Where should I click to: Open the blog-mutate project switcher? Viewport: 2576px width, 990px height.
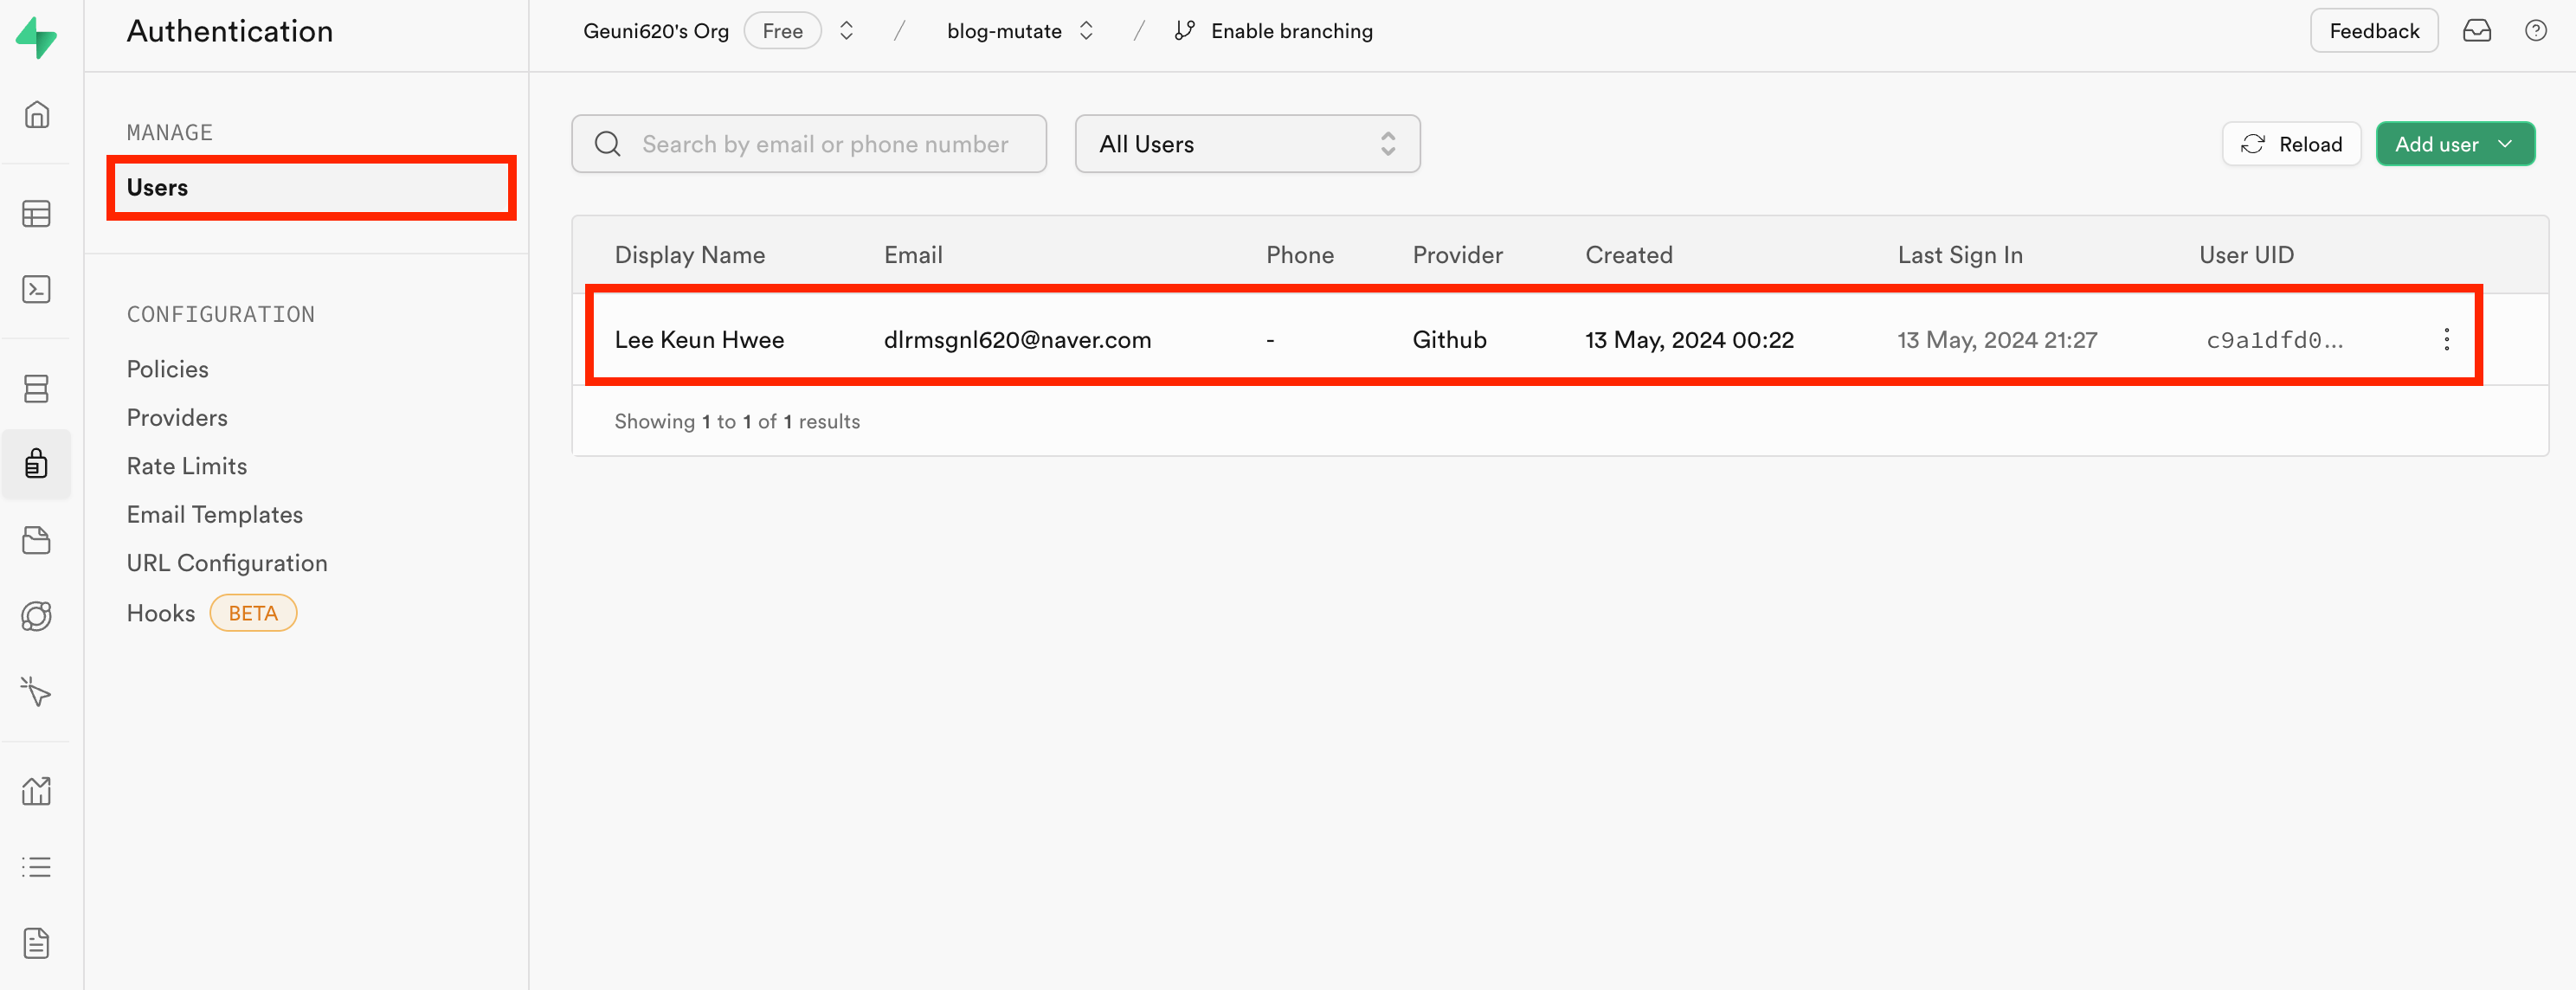[1085, 31]
